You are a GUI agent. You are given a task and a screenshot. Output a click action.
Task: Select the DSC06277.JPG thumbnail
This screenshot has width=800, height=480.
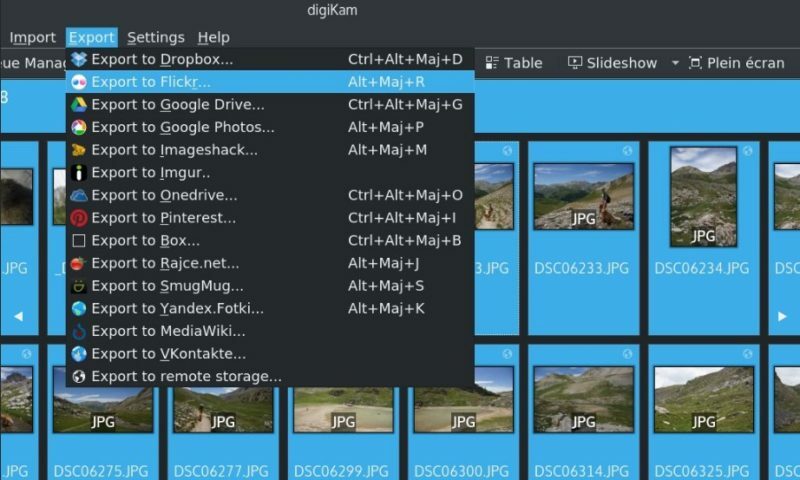tap(223, 409)
